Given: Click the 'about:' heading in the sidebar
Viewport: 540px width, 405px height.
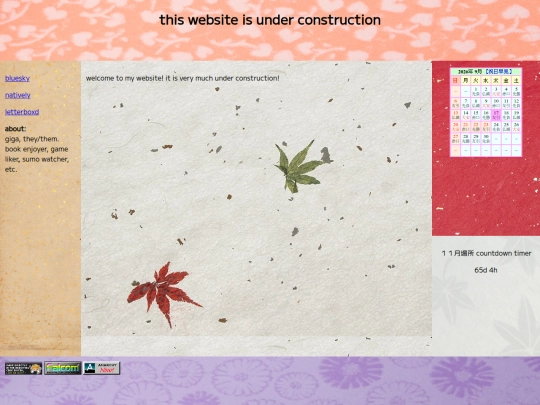Looking at the screenshot, I should tap(15, 129).
